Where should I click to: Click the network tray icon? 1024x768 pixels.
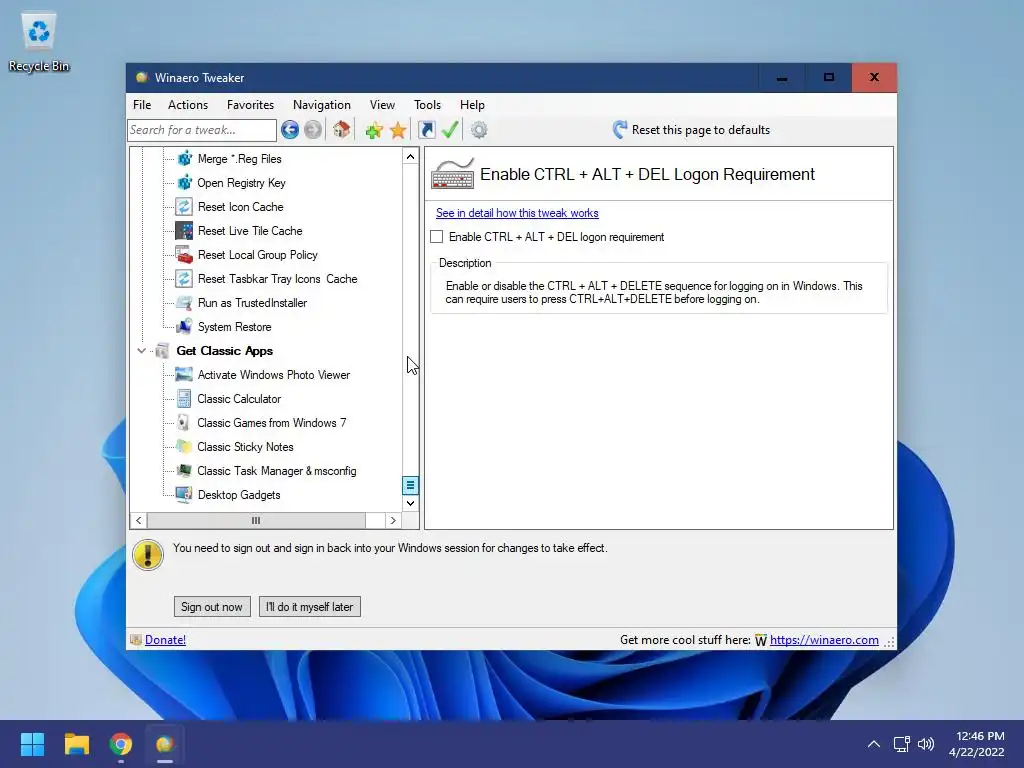[902, 744]
